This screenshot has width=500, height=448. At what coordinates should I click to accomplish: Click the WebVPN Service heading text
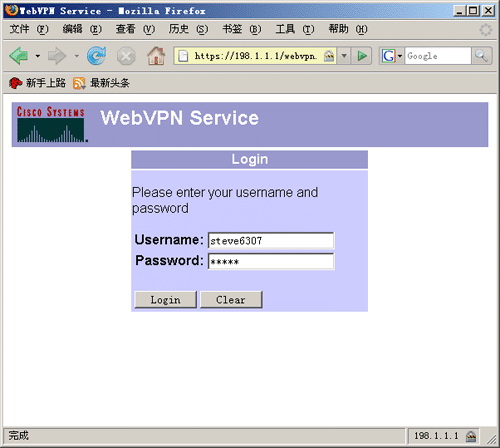[x=180, y=118]
